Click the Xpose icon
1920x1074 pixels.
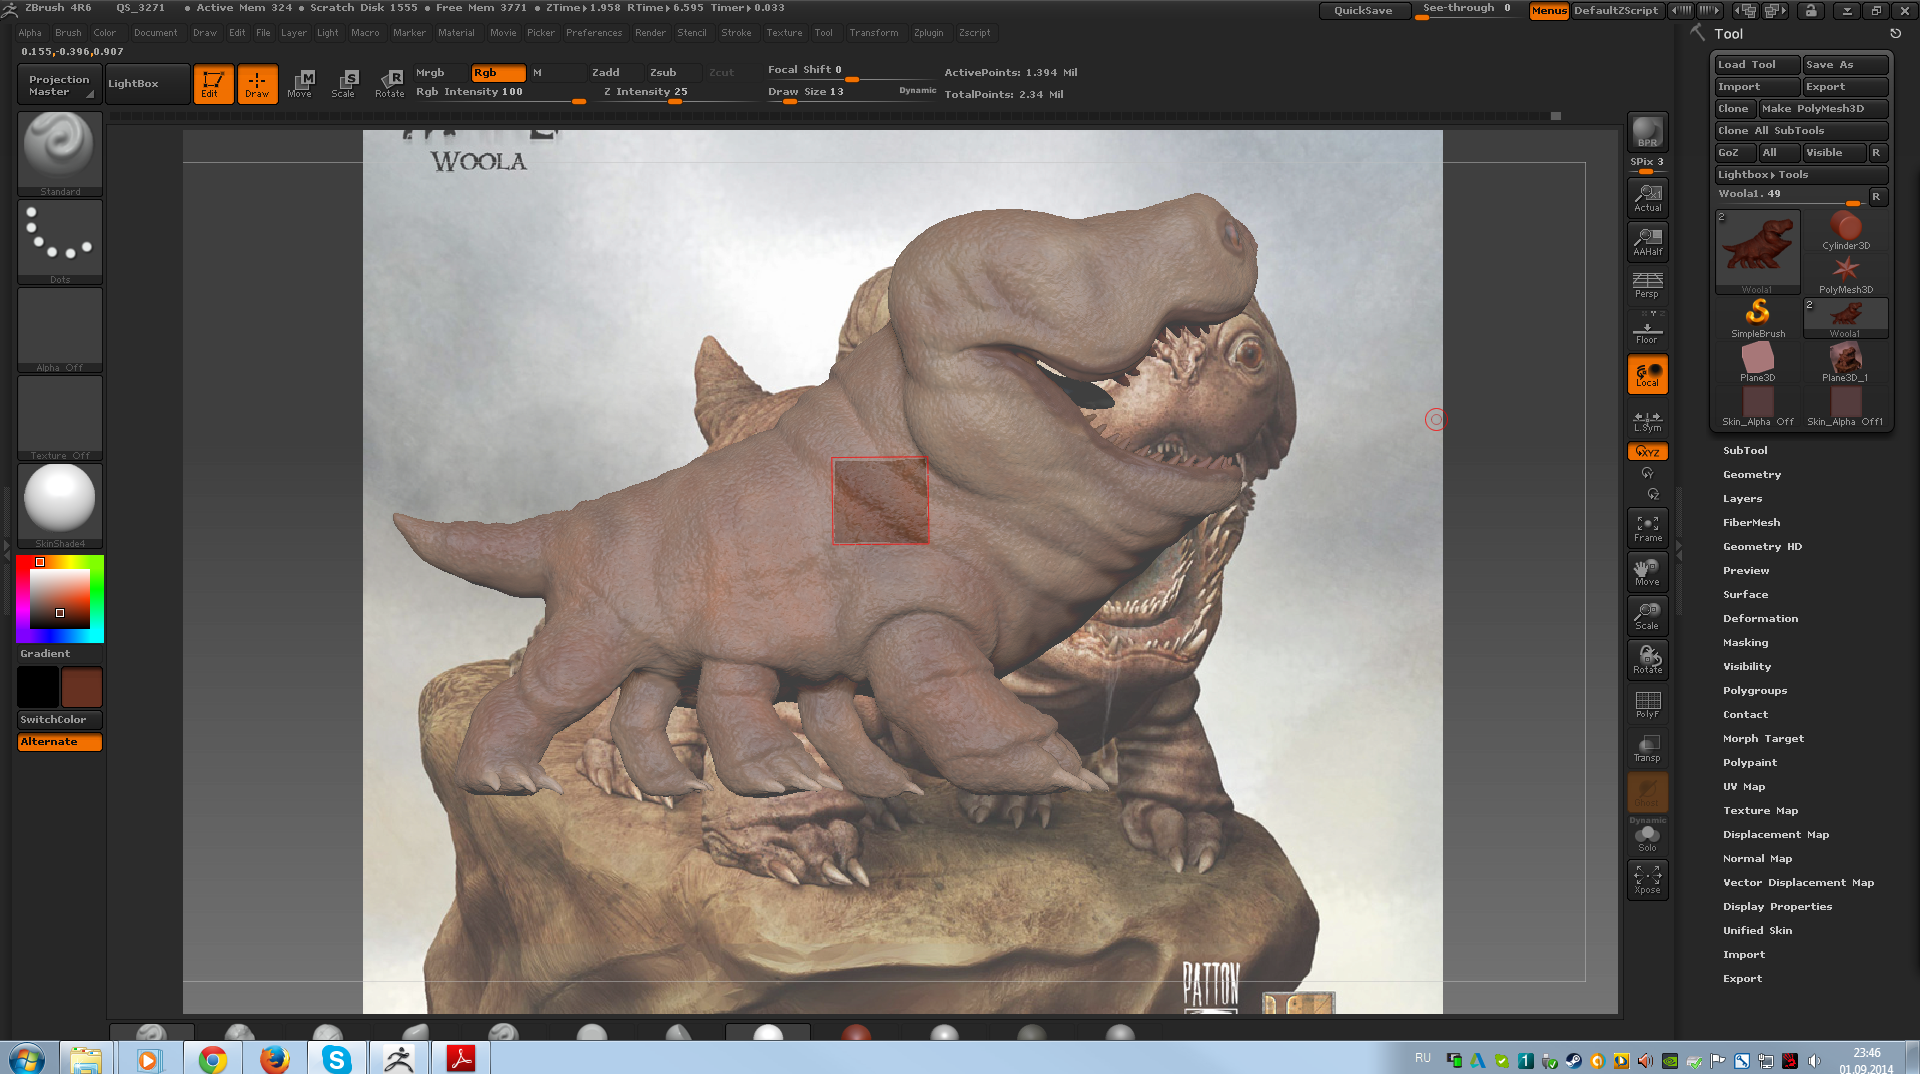1647,880
